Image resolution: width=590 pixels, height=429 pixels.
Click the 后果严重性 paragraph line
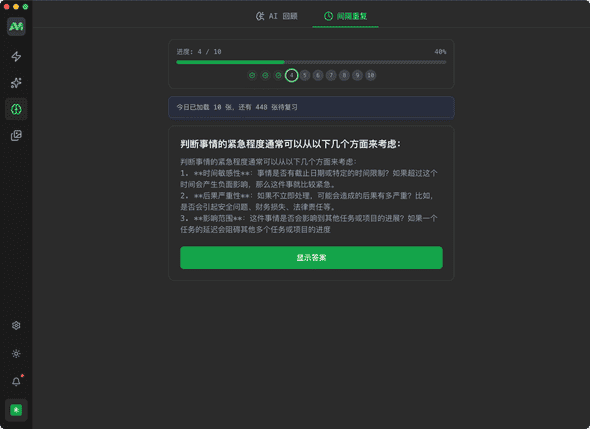click(307, 201)
